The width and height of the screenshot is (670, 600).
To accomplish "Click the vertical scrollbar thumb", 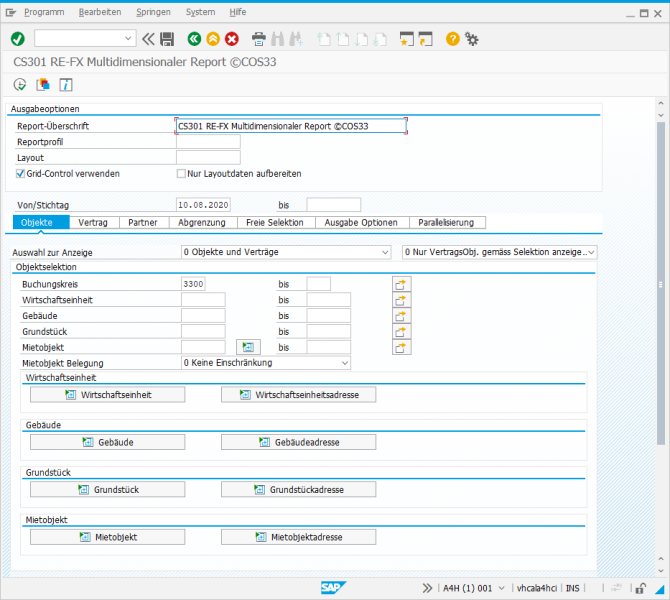I will (661, 284).
